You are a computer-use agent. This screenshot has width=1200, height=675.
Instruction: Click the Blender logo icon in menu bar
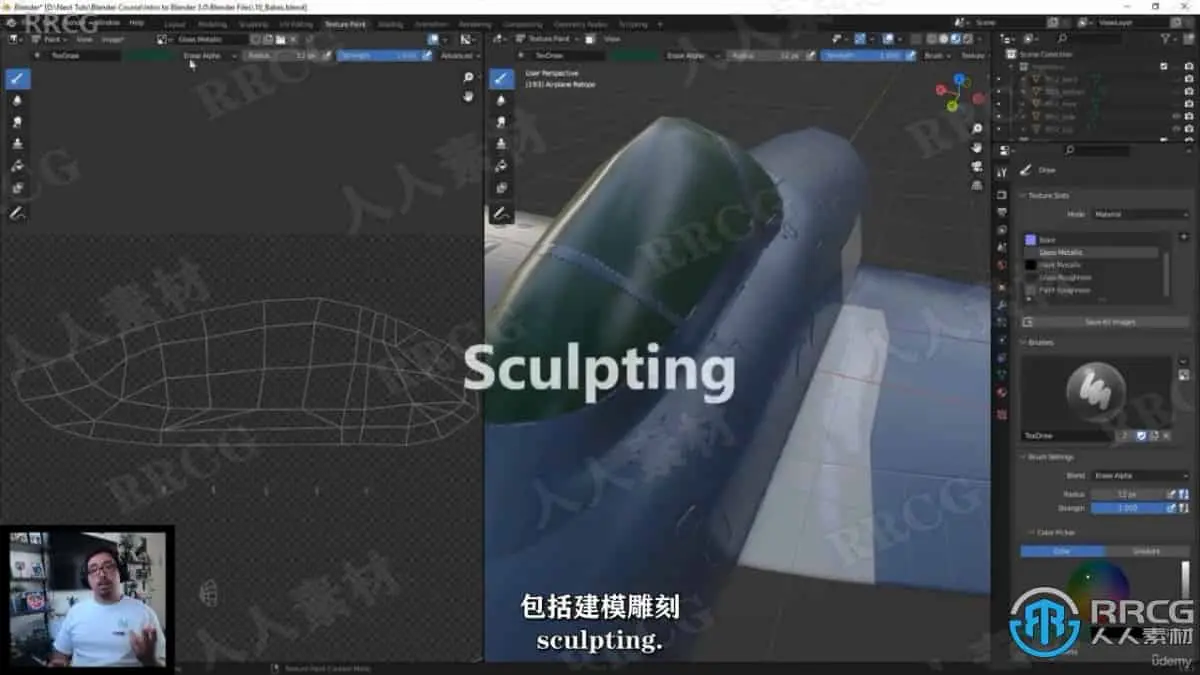coord(11,22)
